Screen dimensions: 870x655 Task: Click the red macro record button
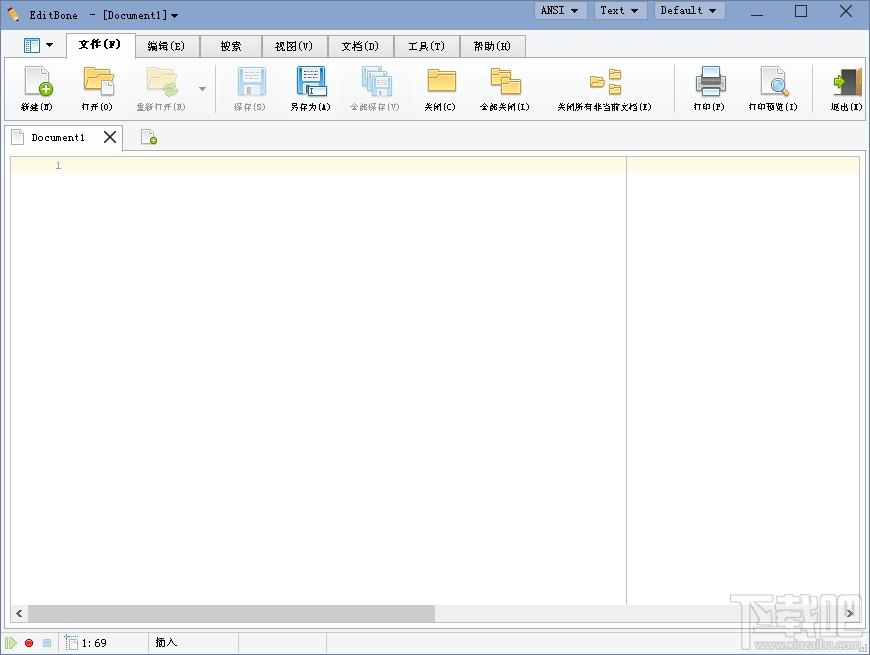(x=28, y=643)
